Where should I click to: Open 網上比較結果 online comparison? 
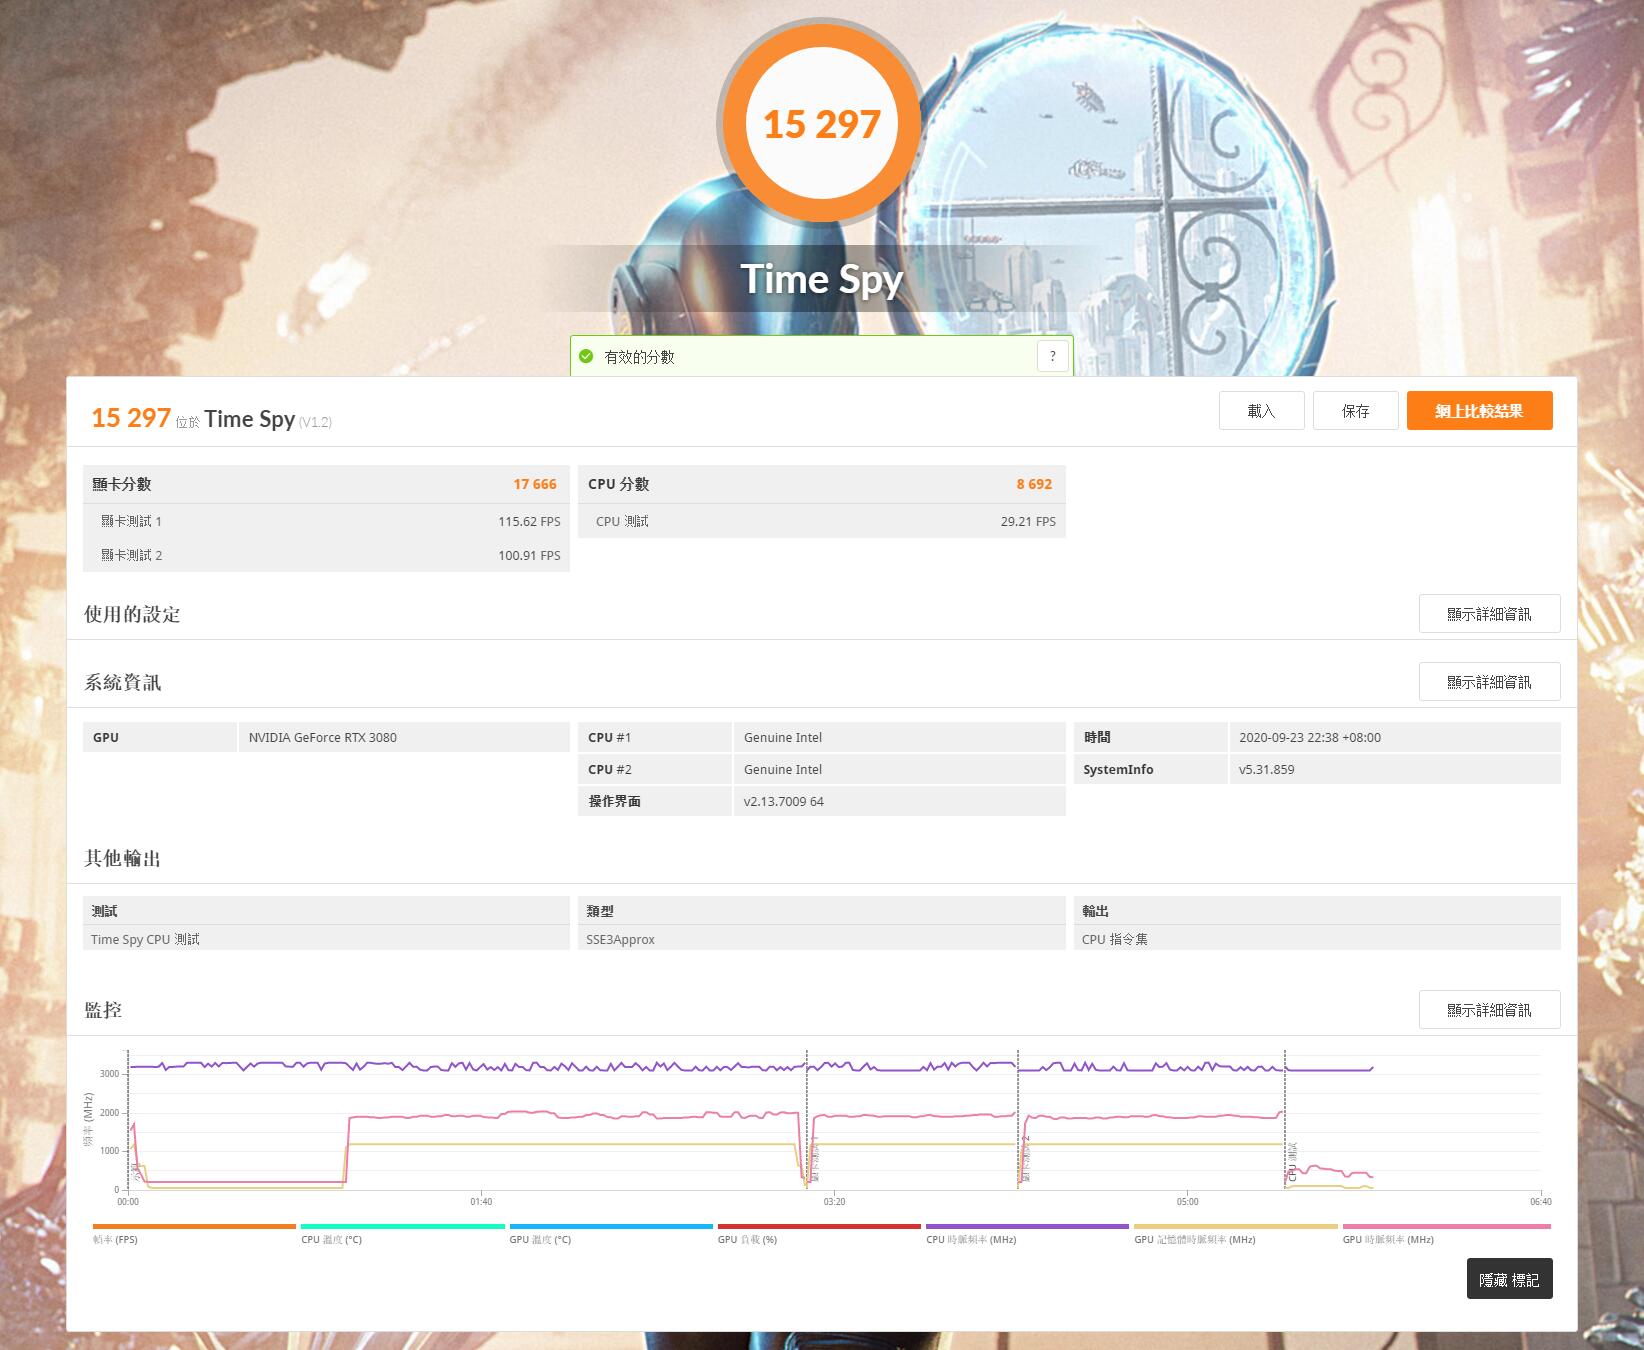[x=1479, y=411]
